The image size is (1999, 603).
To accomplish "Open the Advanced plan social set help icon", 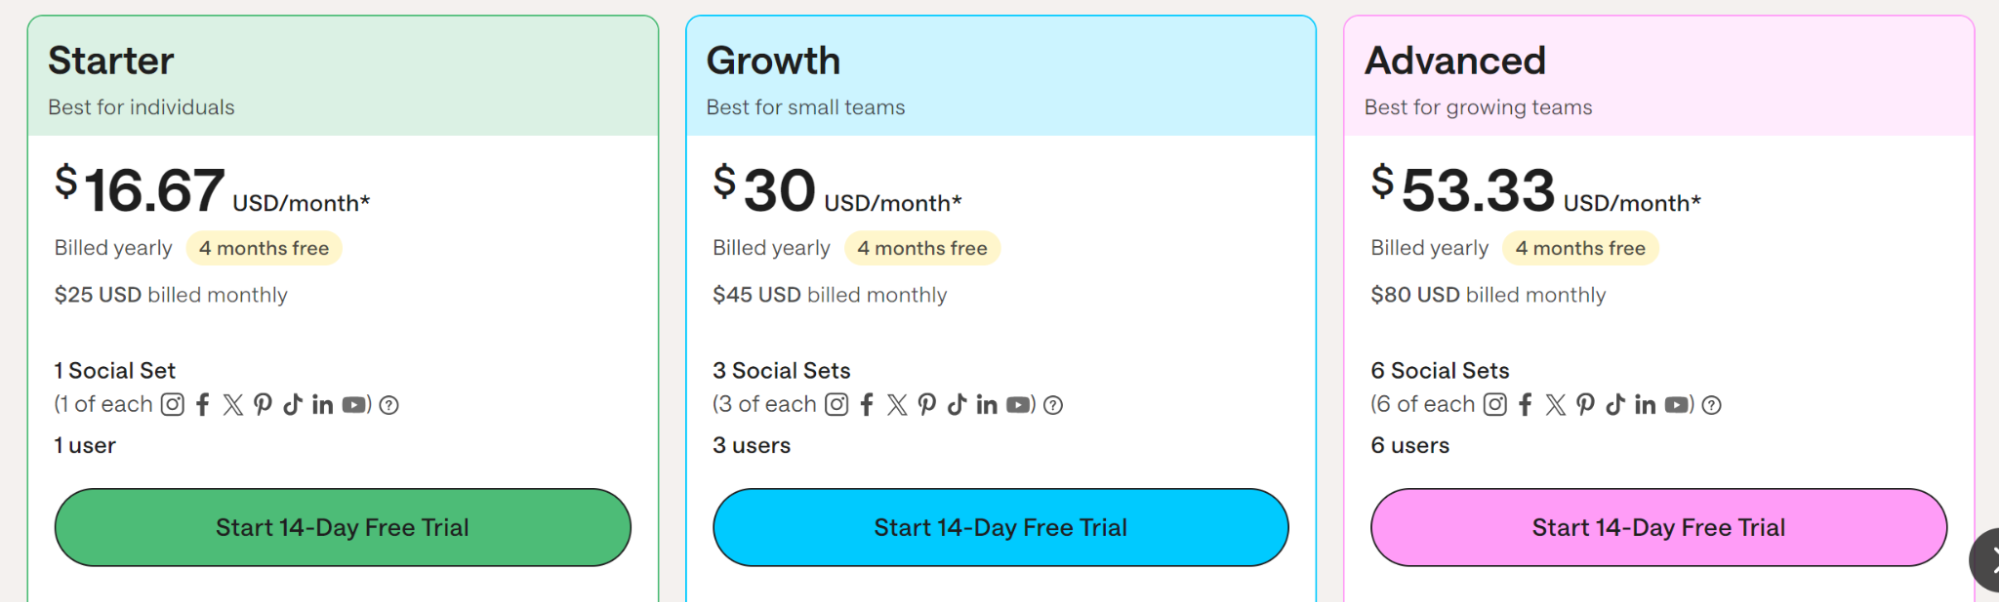I will (x=1712, y=405).
